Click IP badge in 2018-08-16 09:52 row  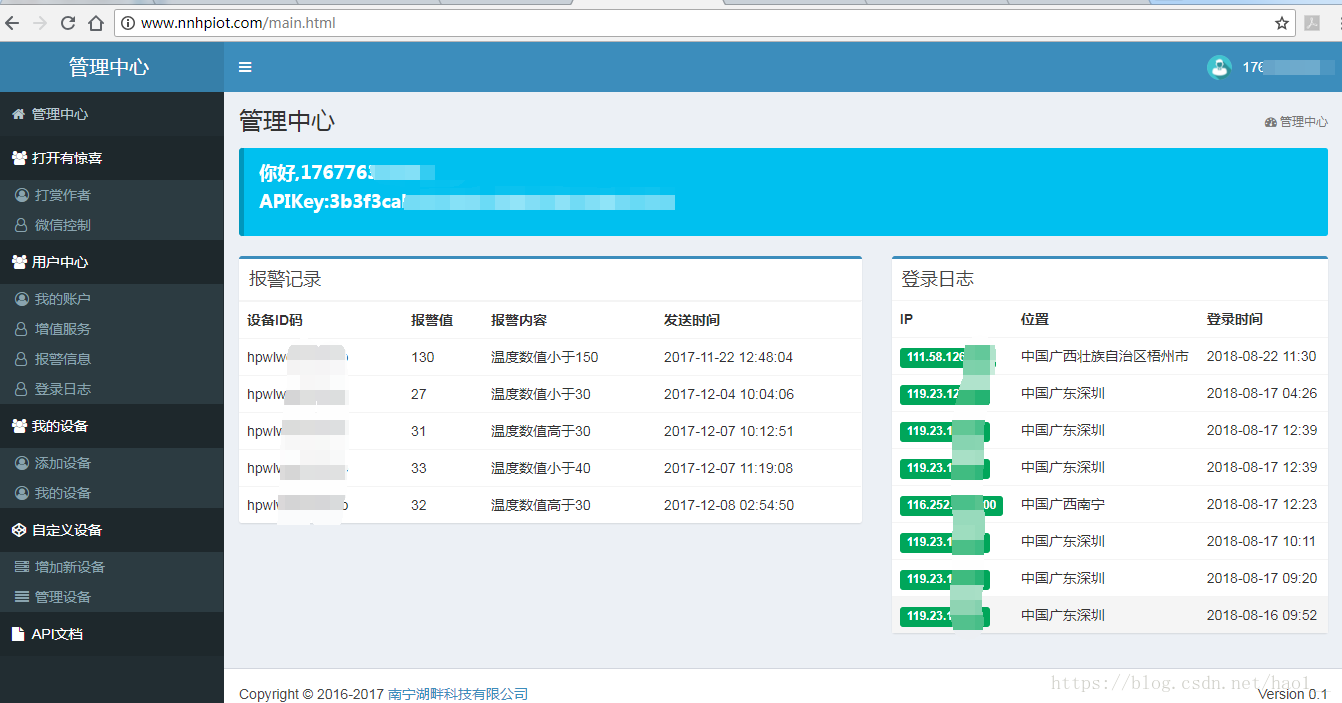945,616
